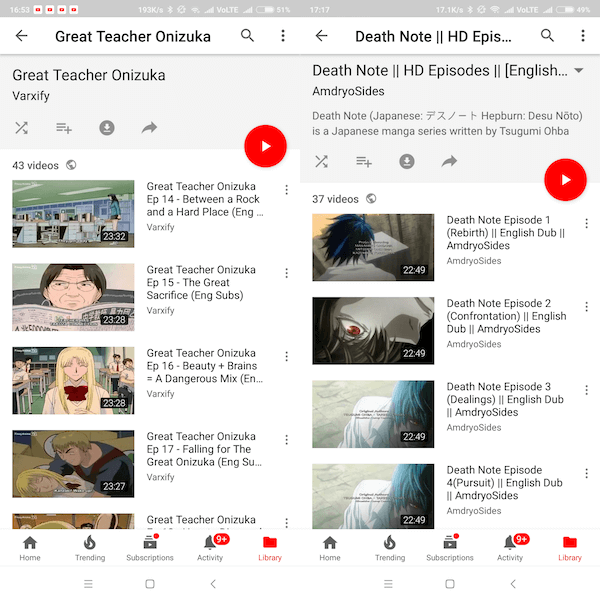Open Ep 15 The Great Sacrifice thumbnail
This screenshot has width=600, height=600.
pos(73,297)
